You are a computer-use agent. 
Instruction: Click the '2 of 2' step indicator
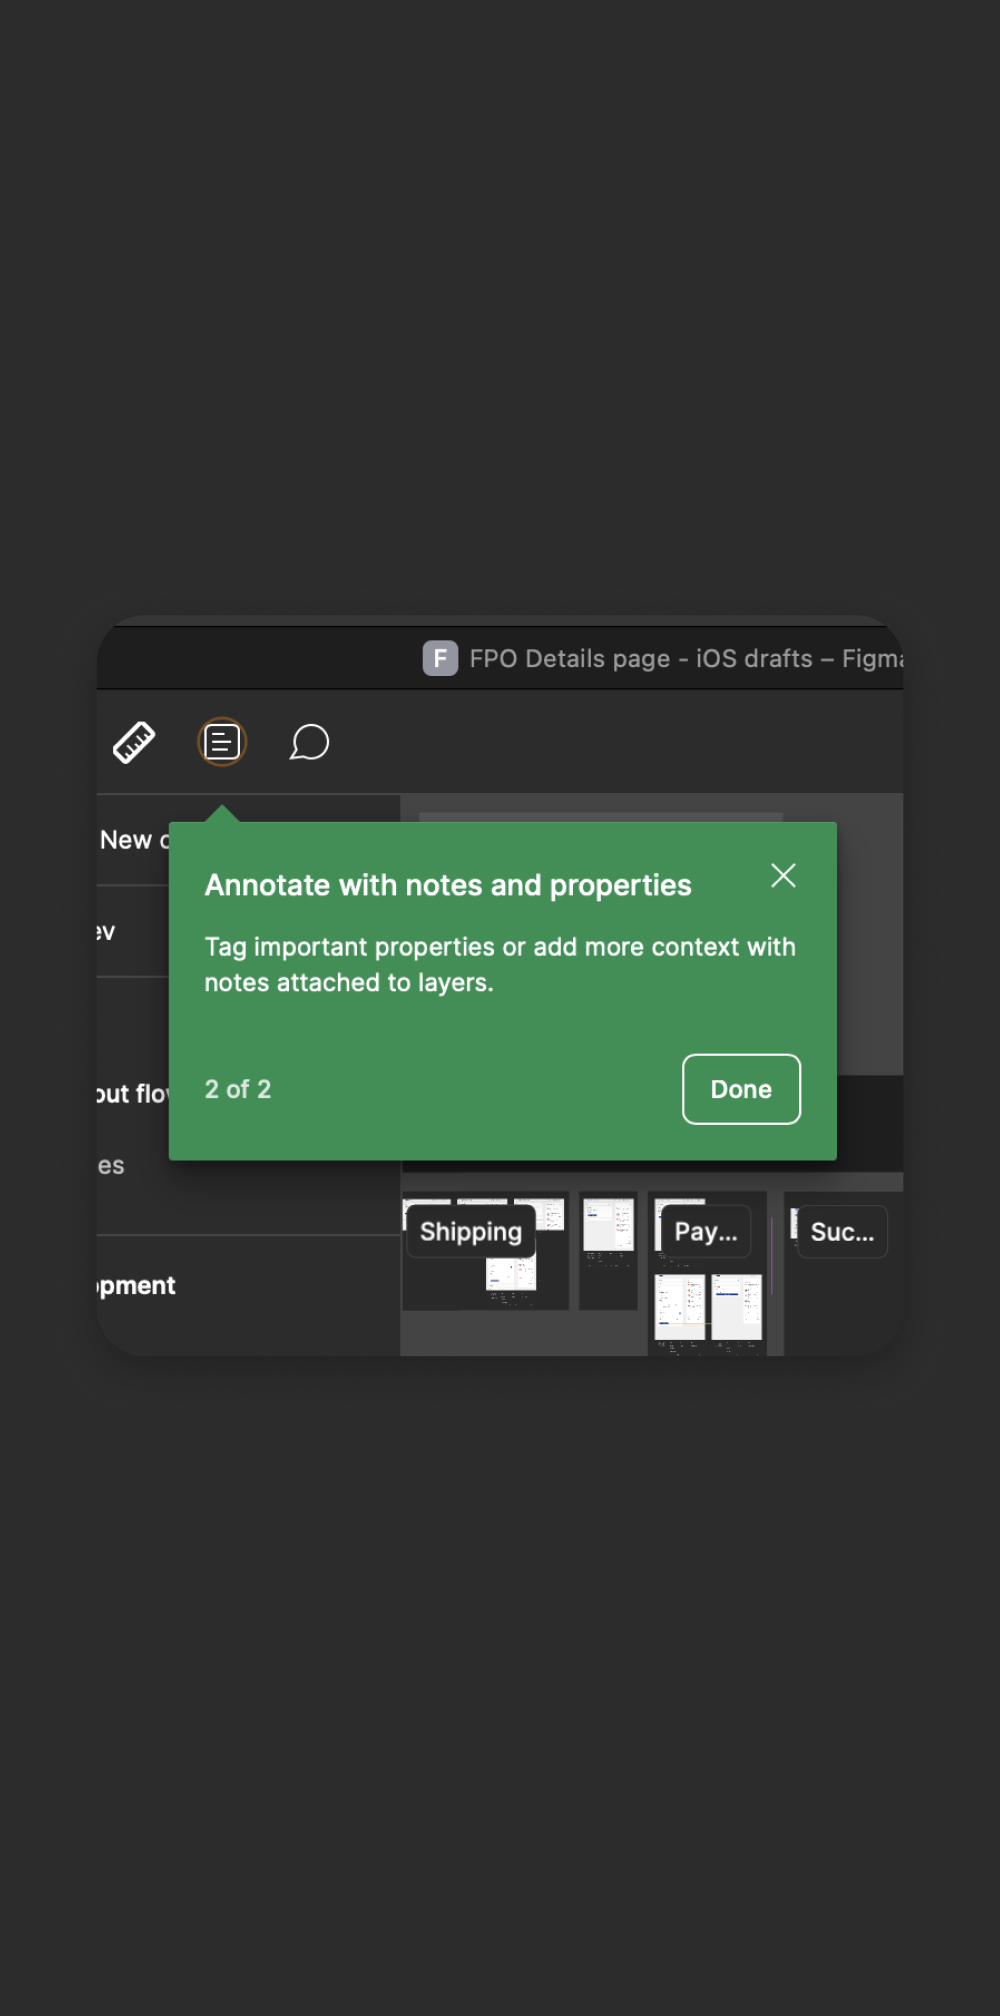tap(238, 1089)
